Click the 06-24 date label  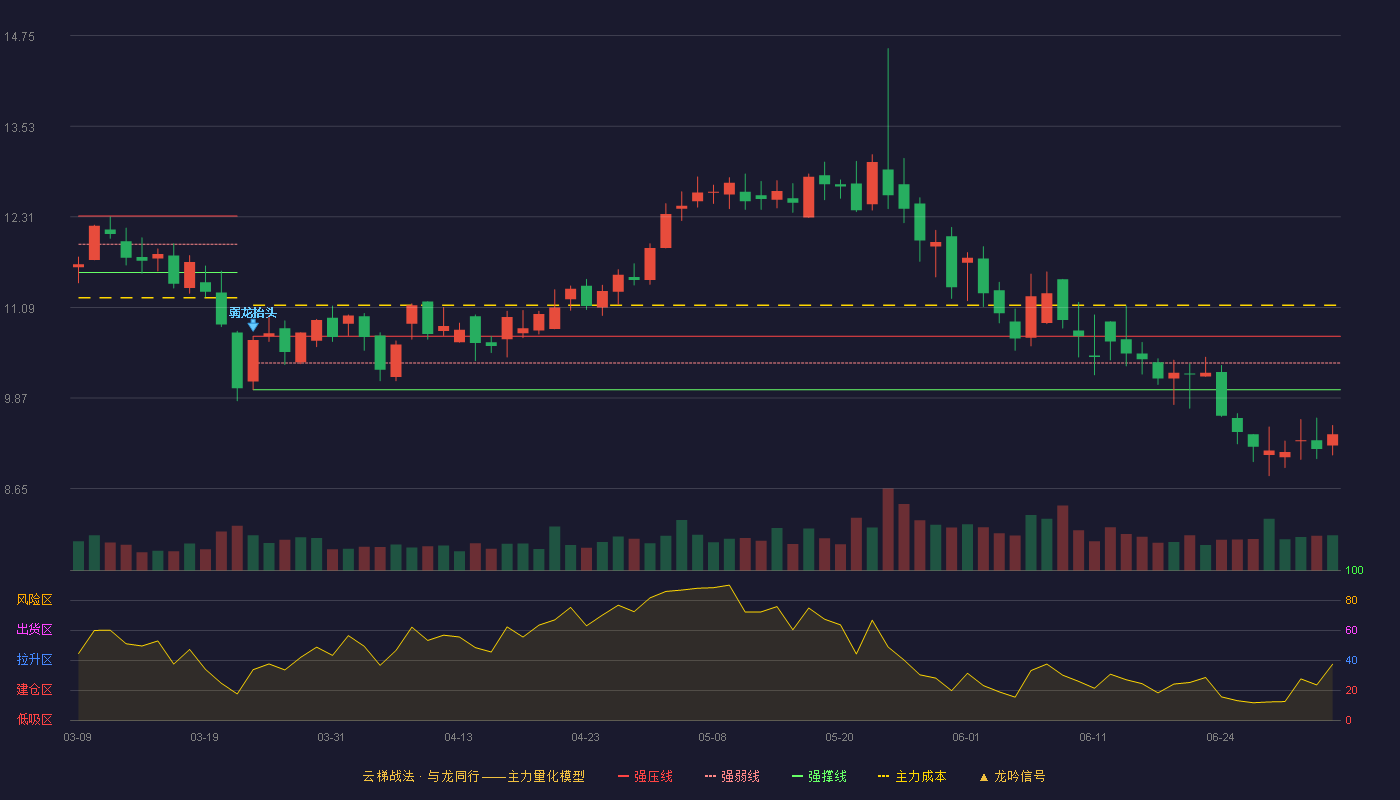1221,737
